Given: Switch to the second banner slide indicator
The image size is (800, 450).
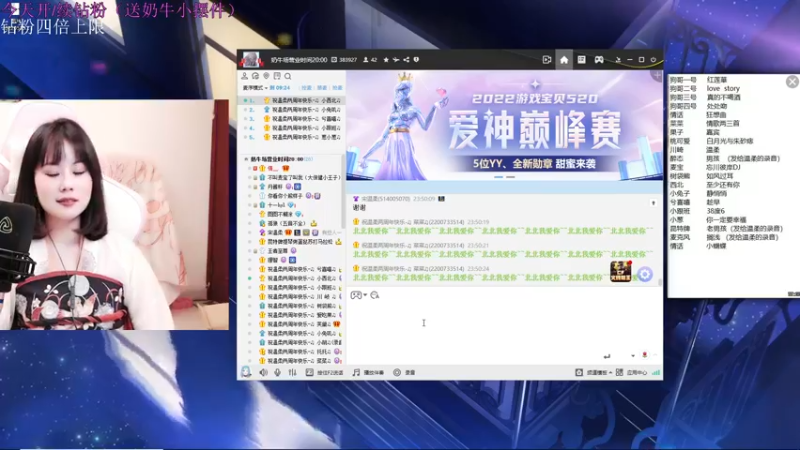Looking at the screenshot, I should (510, 177).
